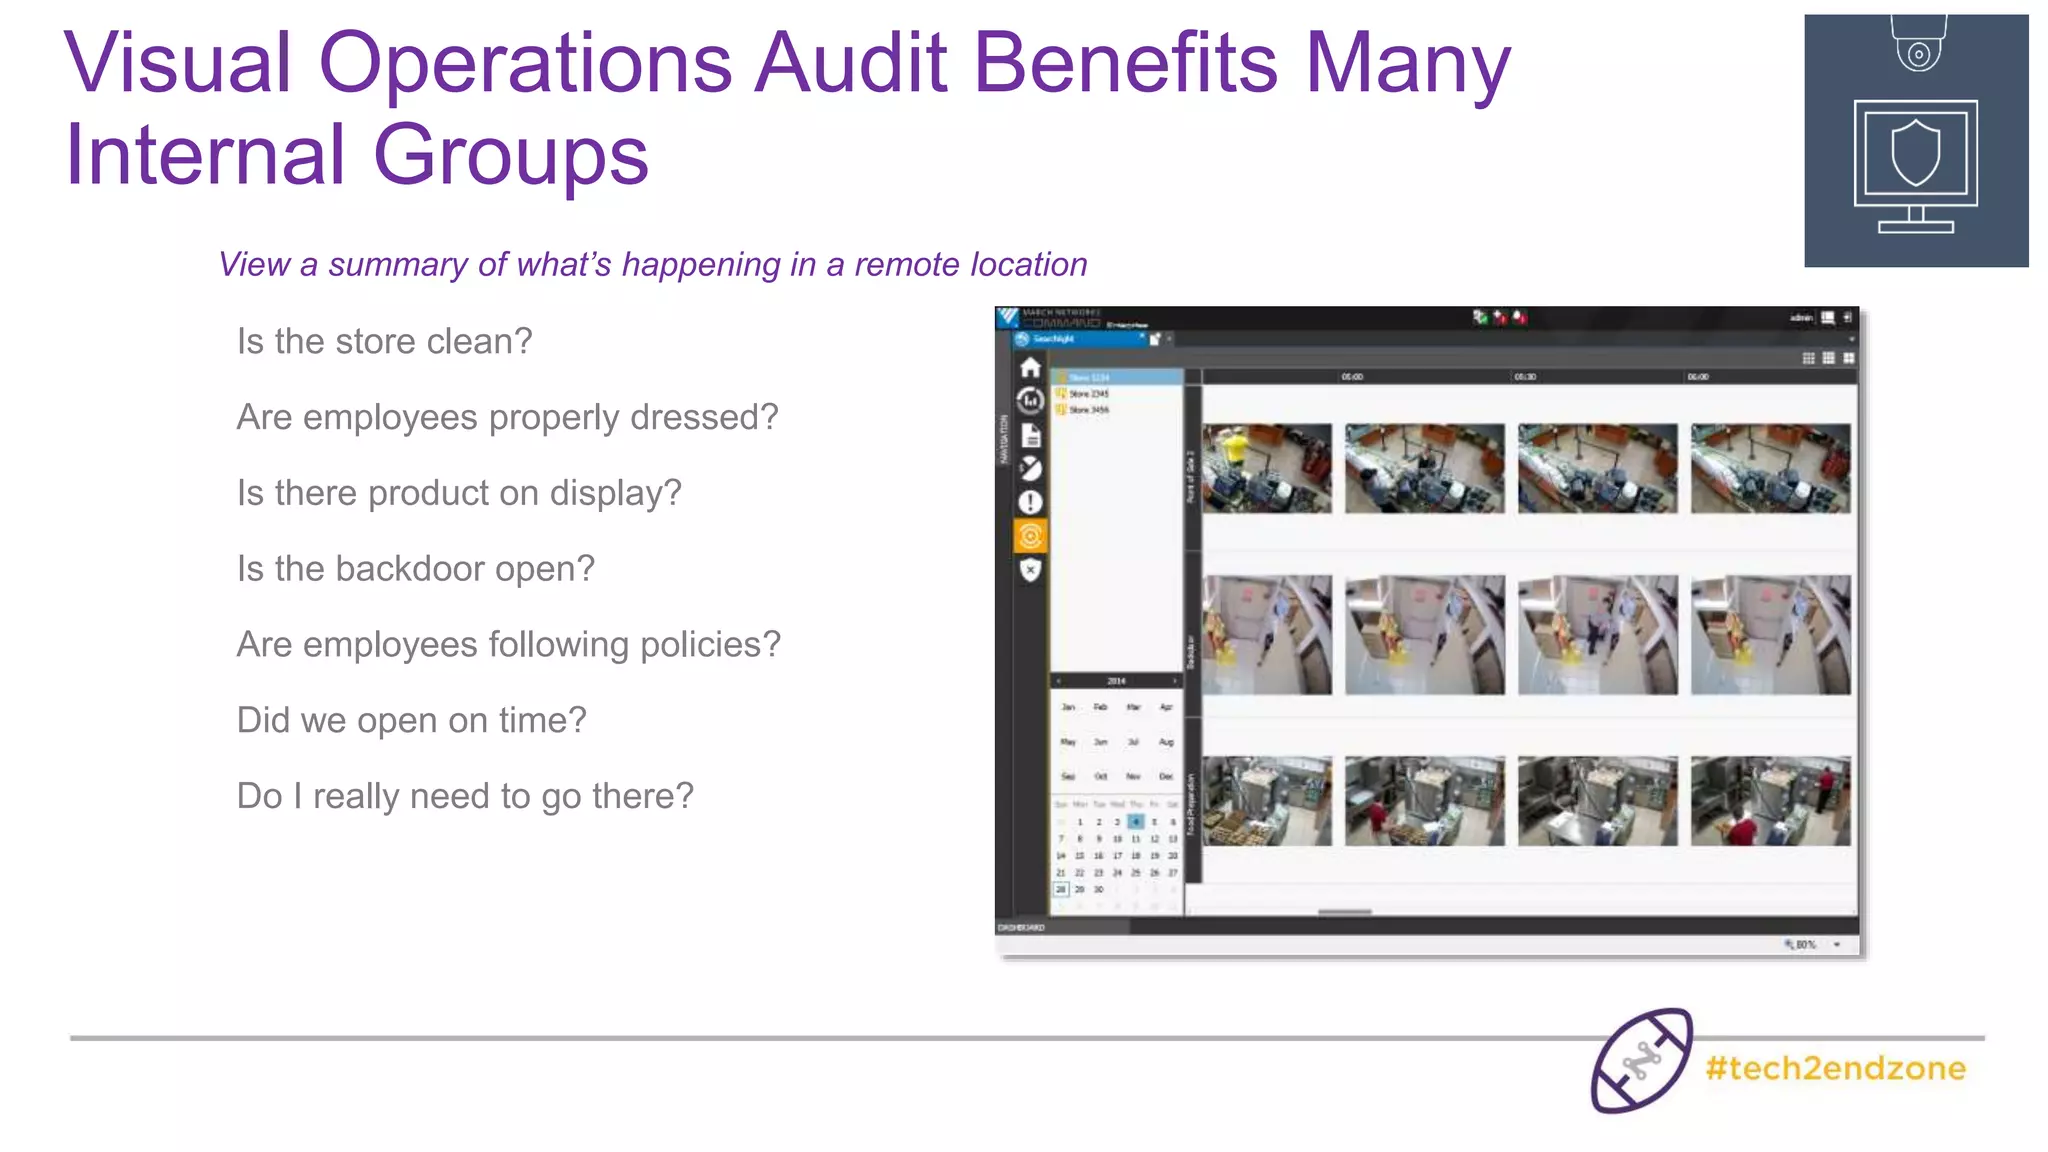Screen dimensions: 2048x1152
Task: Open the last food preparation thumbnail
Action: (1770, 801)
